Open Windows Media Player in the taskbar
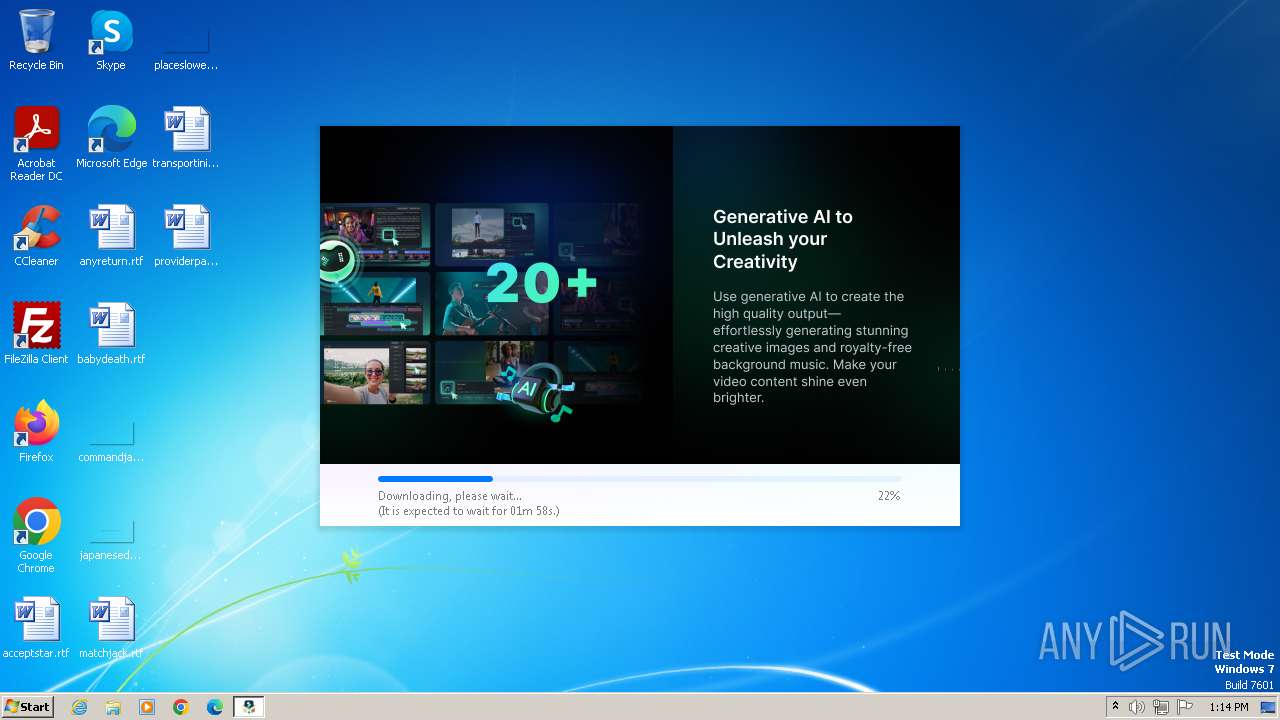The image size is (1280, 720). click(x=147, y=707)
